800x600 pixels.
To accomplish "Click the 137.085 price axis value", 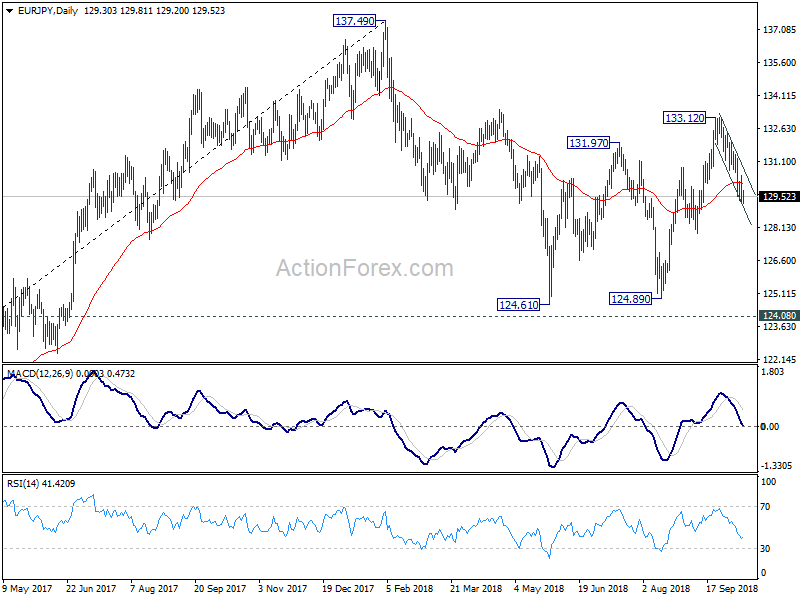I will pyautogui.click(x=779, y=30).
